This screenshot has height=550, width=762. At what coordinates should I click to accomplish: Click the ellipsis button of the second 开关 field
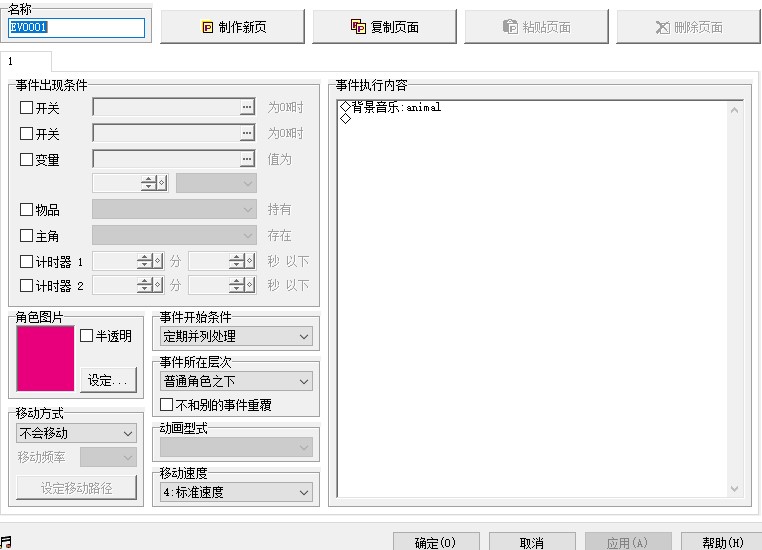tap(247, 133)
